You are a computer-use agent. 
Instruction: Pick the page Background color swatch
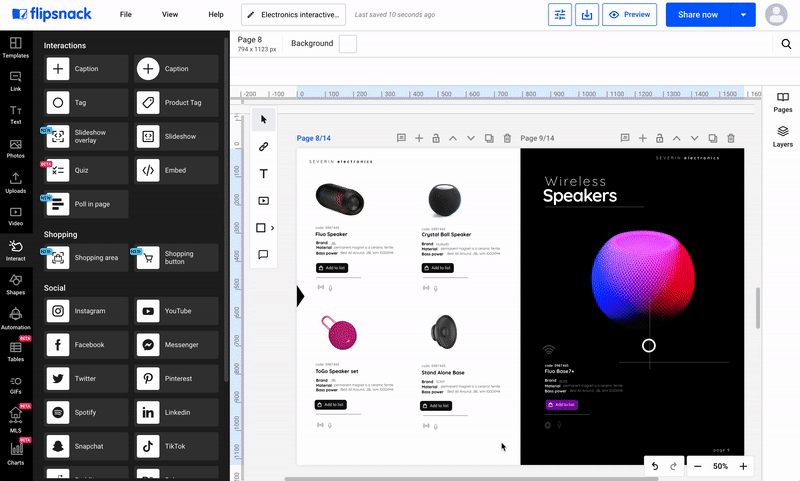(x=348, y=44)
